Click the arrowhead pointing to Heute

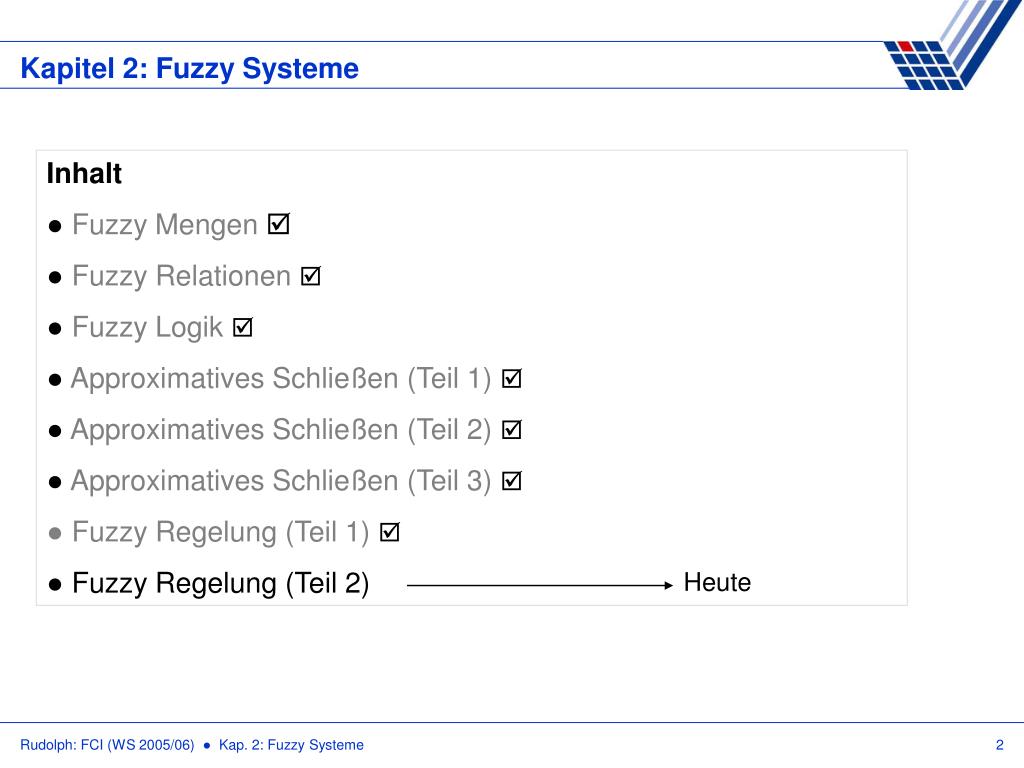(x=667, y=585)
